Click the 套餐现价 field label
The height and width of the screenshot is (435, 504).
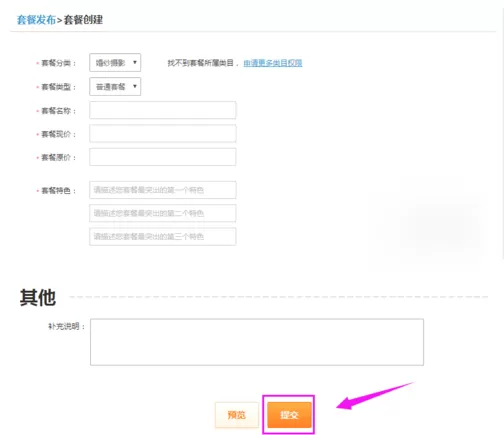click(x=58, y=134)
